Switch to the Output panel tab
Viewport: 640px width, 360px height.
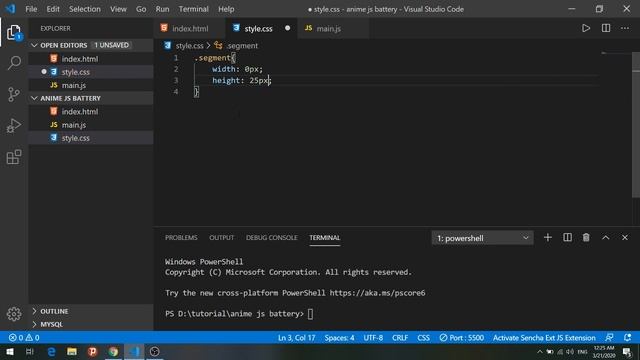pos(222,238)
